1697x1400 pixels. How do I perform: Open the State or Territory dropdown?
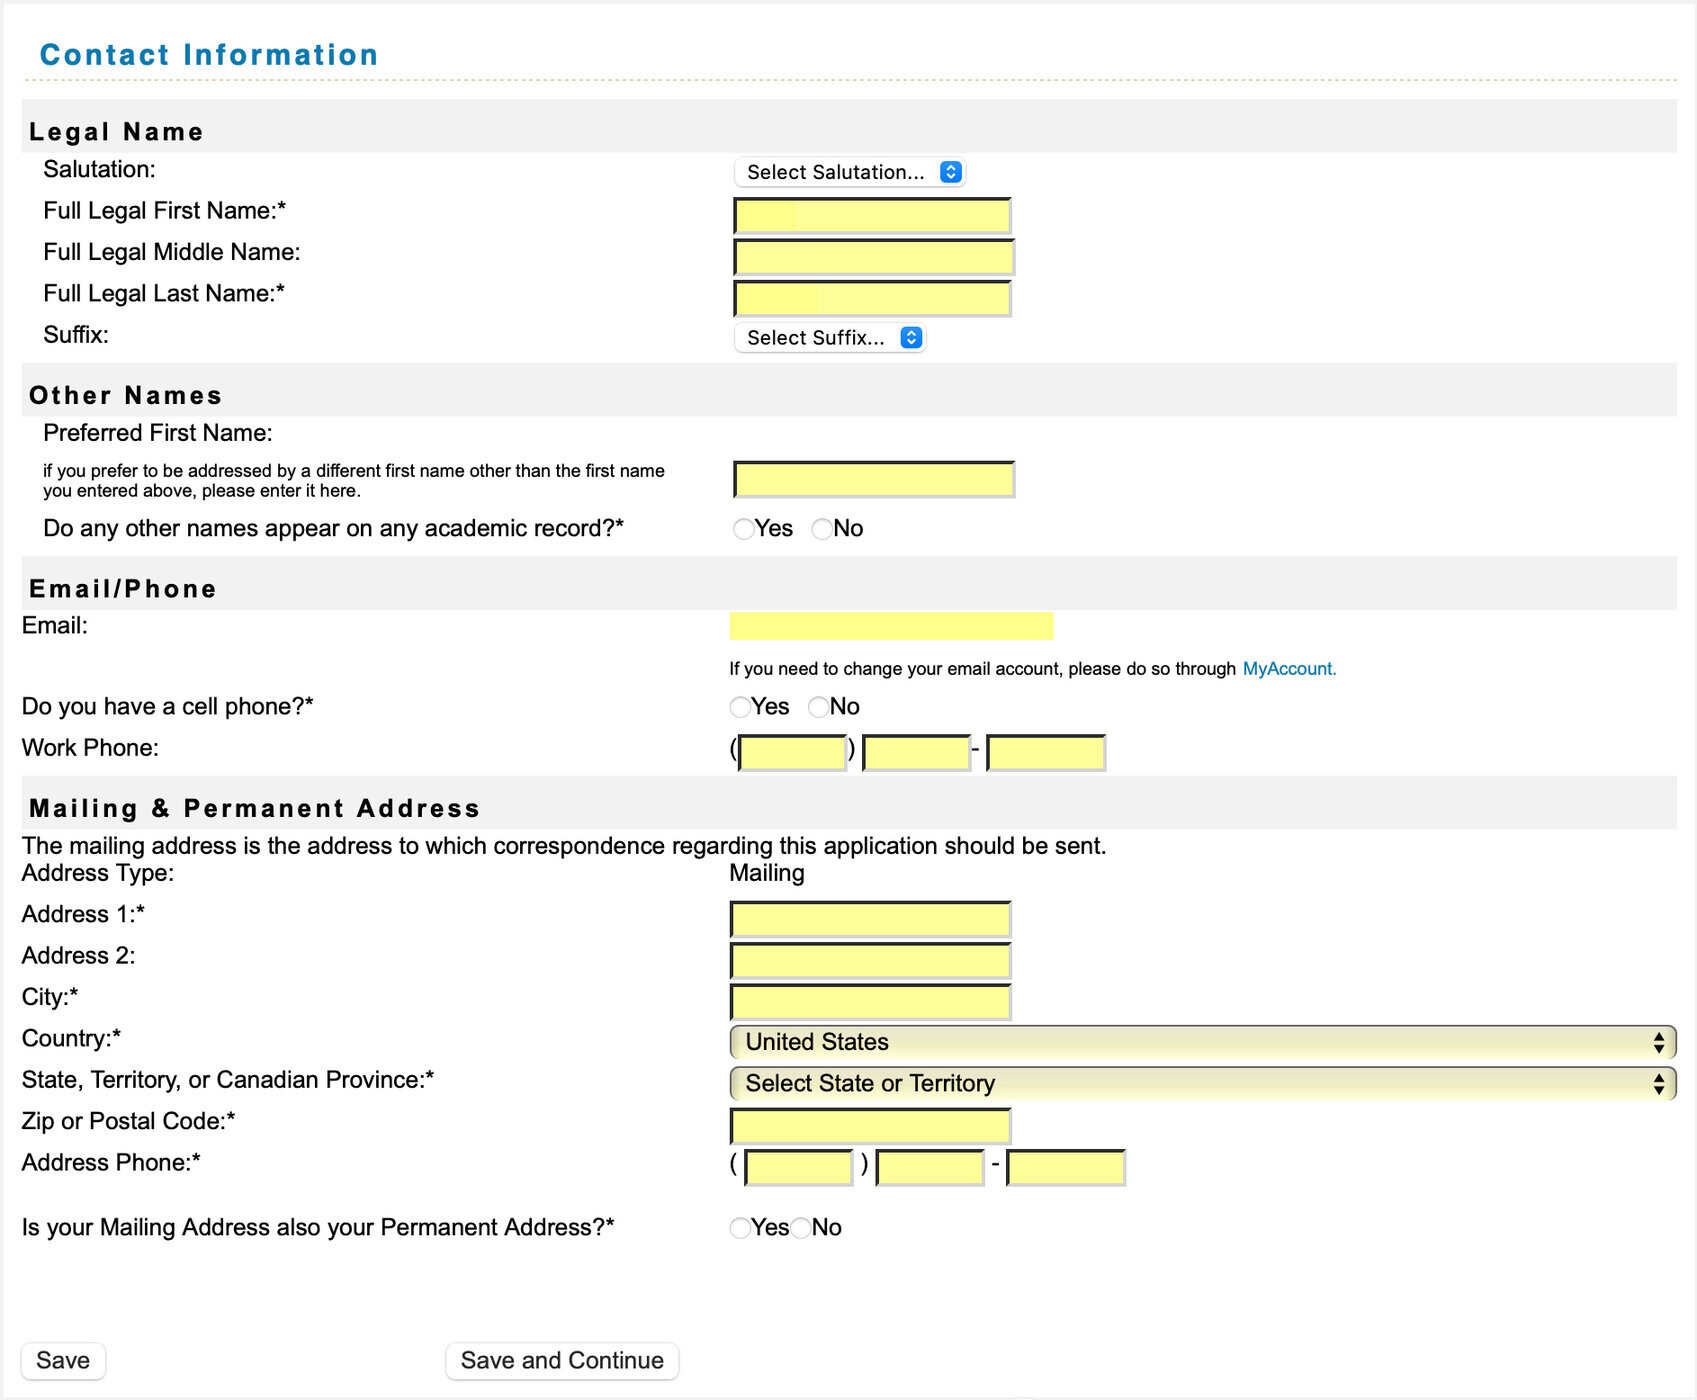pos(1200,1083)
